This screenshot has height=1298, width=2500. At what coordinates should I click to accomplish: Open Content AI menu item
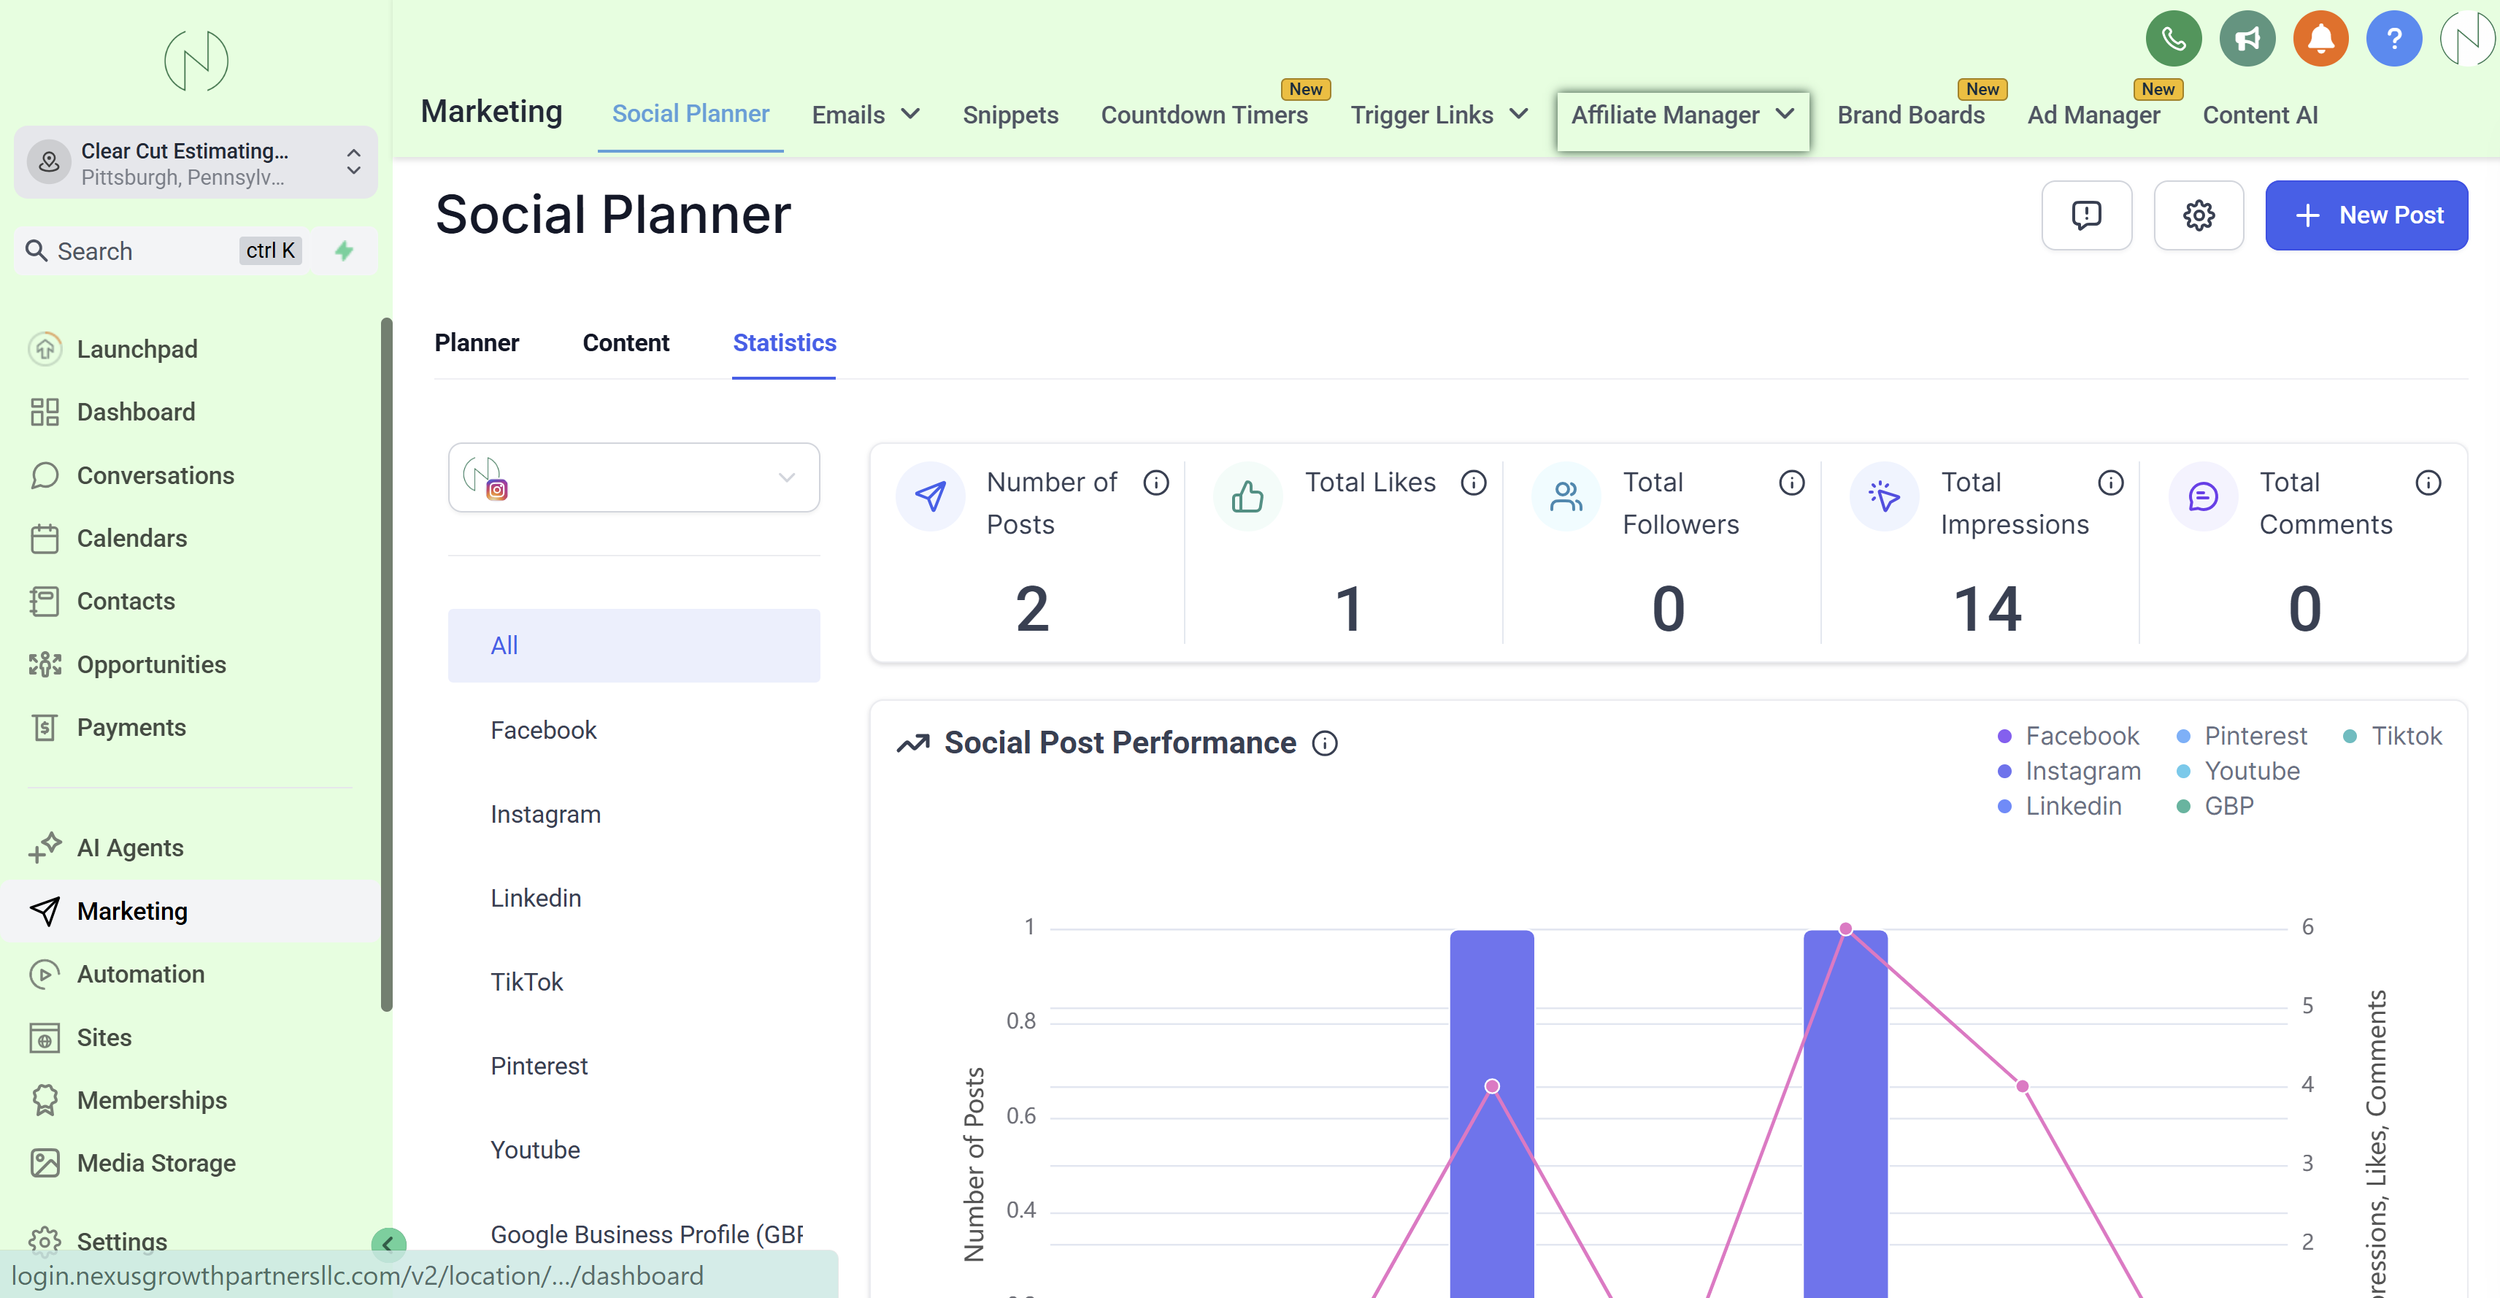pos(2260,115)
